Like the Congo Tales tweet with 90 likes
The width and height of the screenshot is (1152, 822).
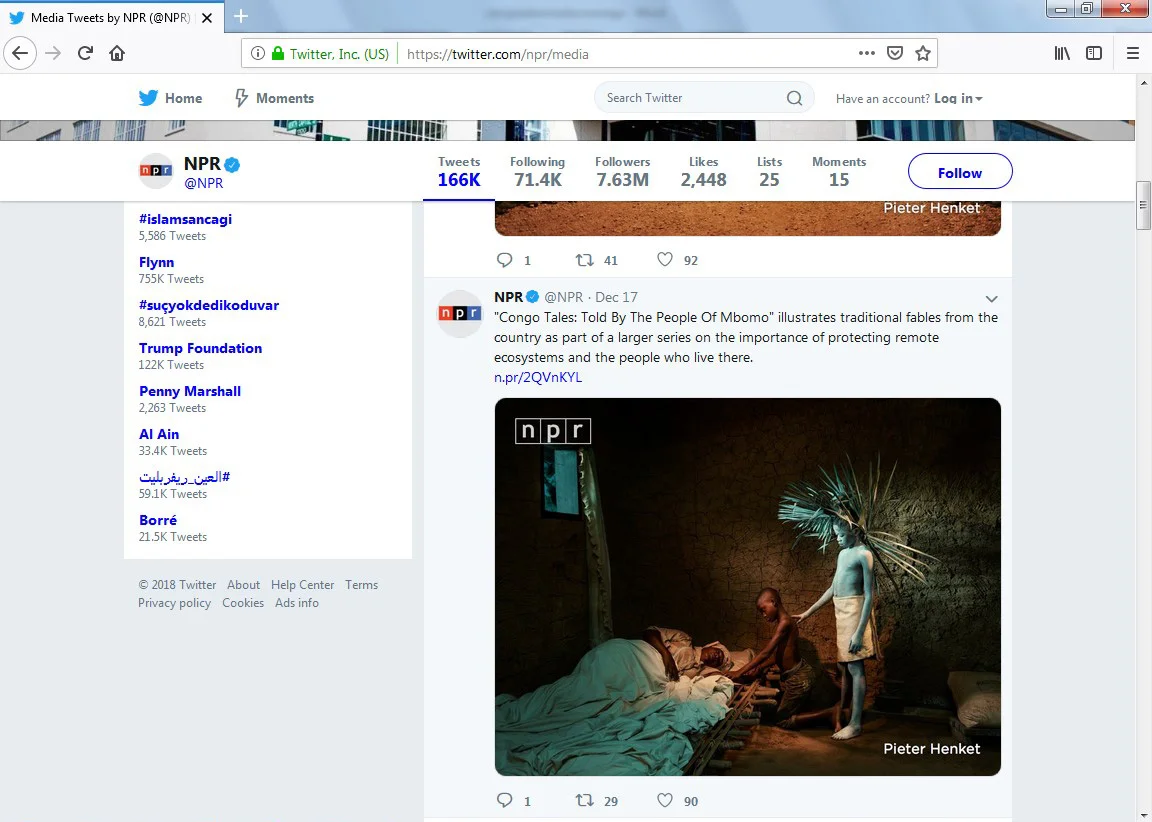click(665, 801)
